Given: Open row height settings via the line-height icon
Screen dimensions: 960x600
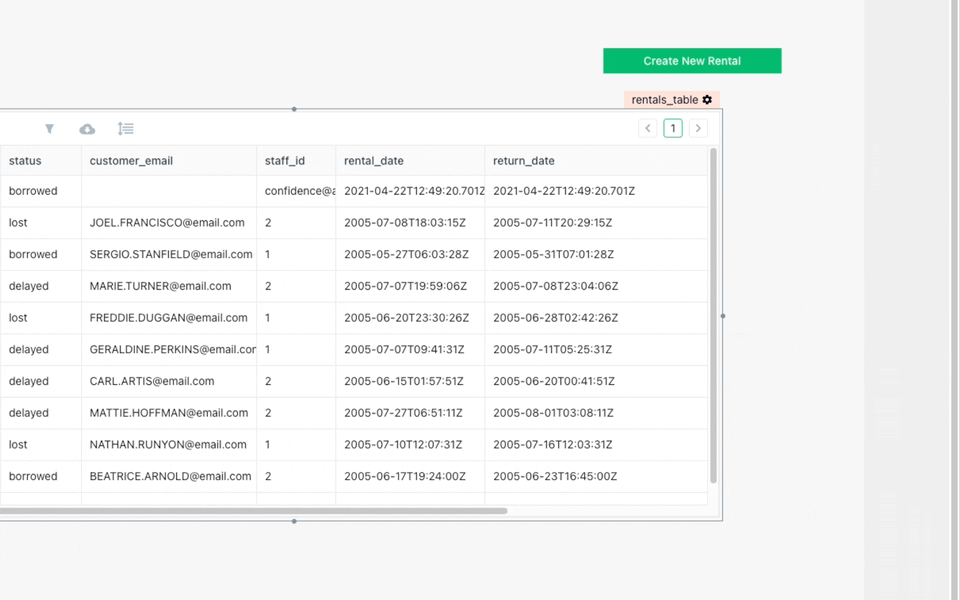Looking at the screenshot, I should click(x=125, y=128).
